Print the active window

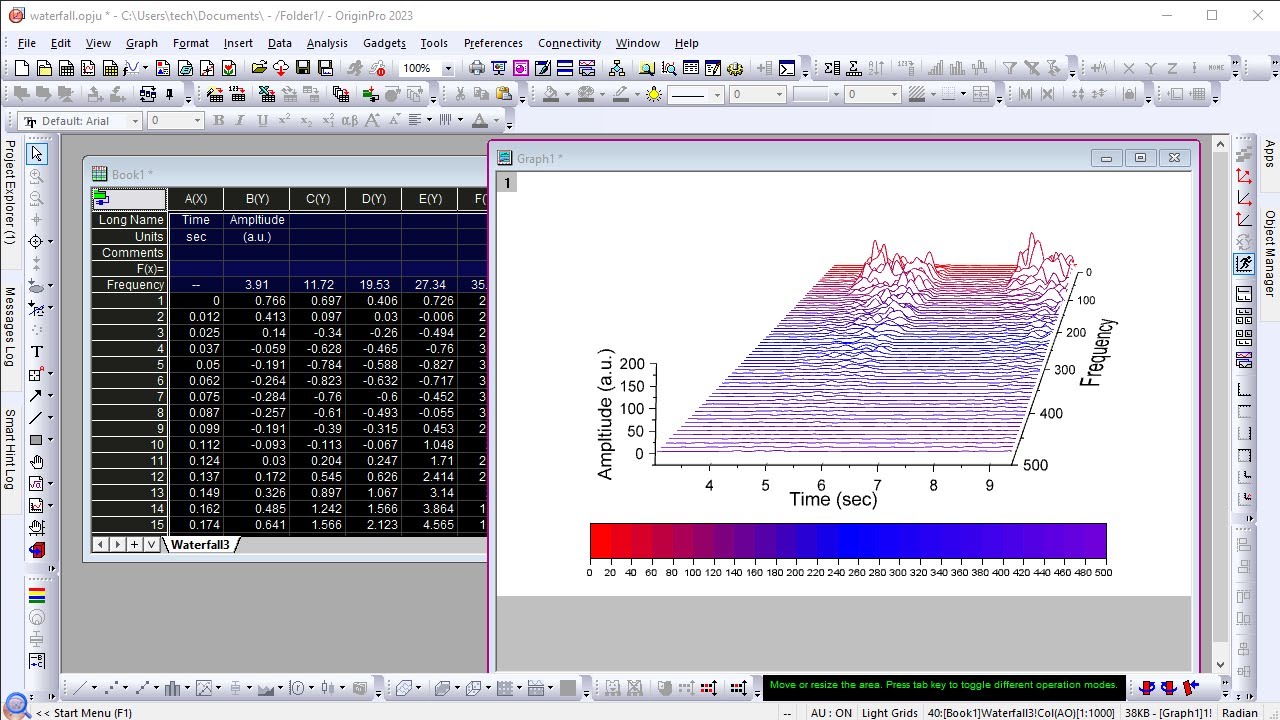[x=477, y=68]
